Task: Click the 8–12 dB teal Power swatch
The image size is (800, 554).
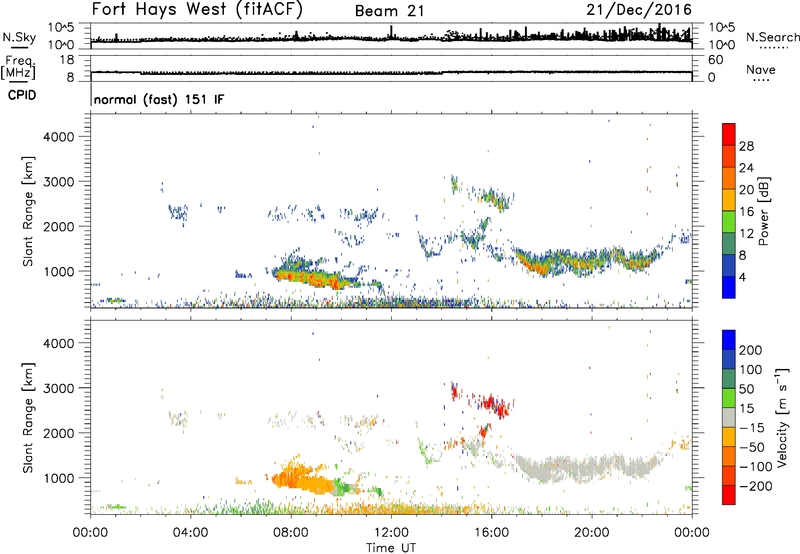Action: pyautogui.click(x=729, y=243)
